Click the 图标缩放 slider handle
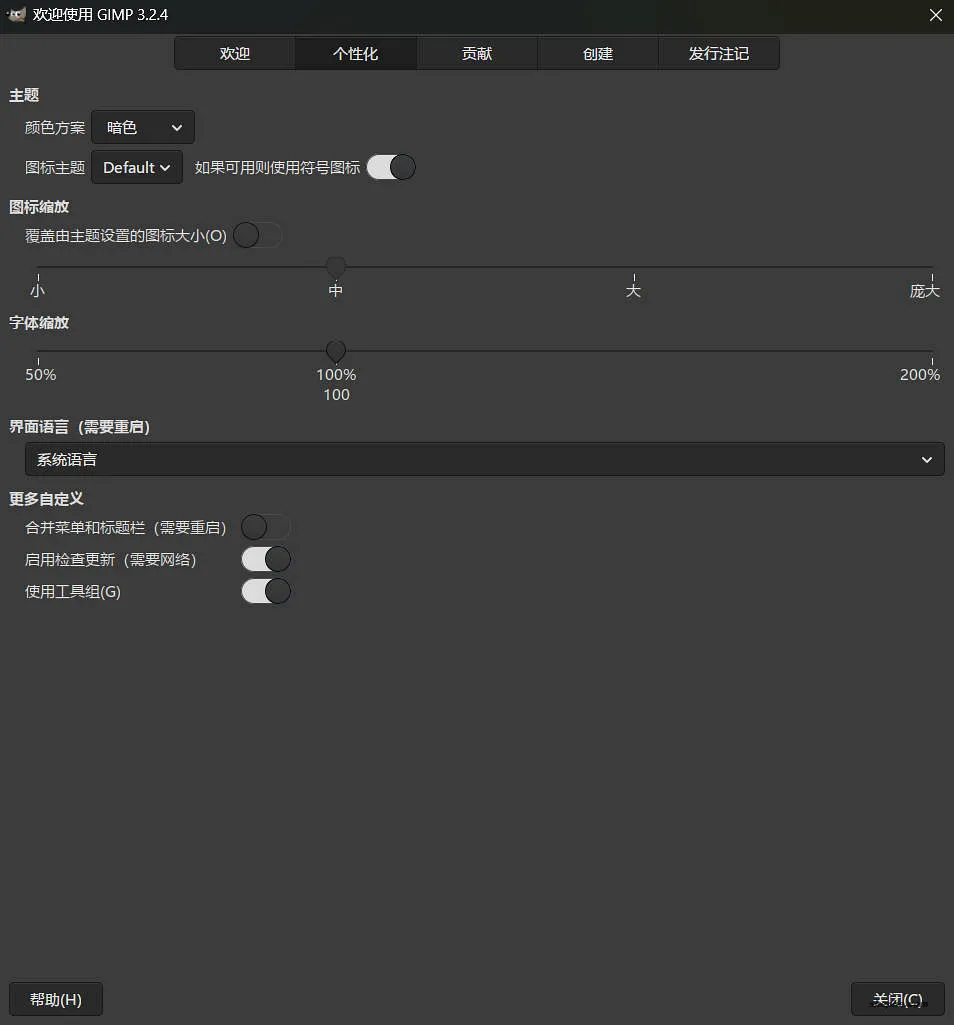Image resolution: width=954 pixels, height=1025 pixels. (x=335, y=266)
